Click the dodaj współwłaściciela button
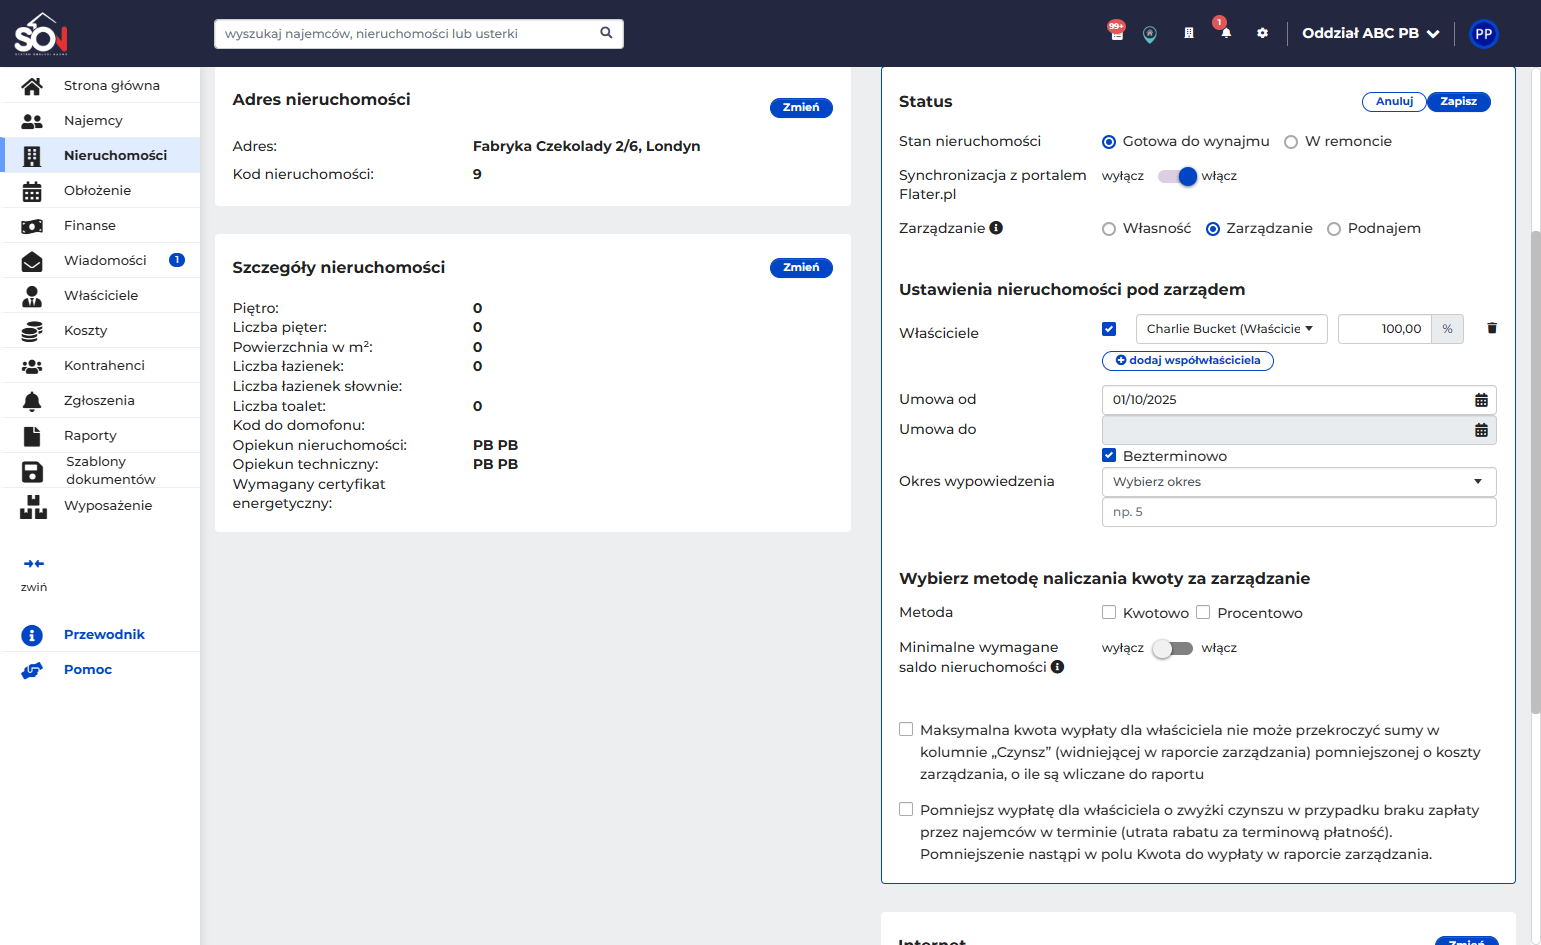1541x945 pixels. click(x=1188, y=360)
